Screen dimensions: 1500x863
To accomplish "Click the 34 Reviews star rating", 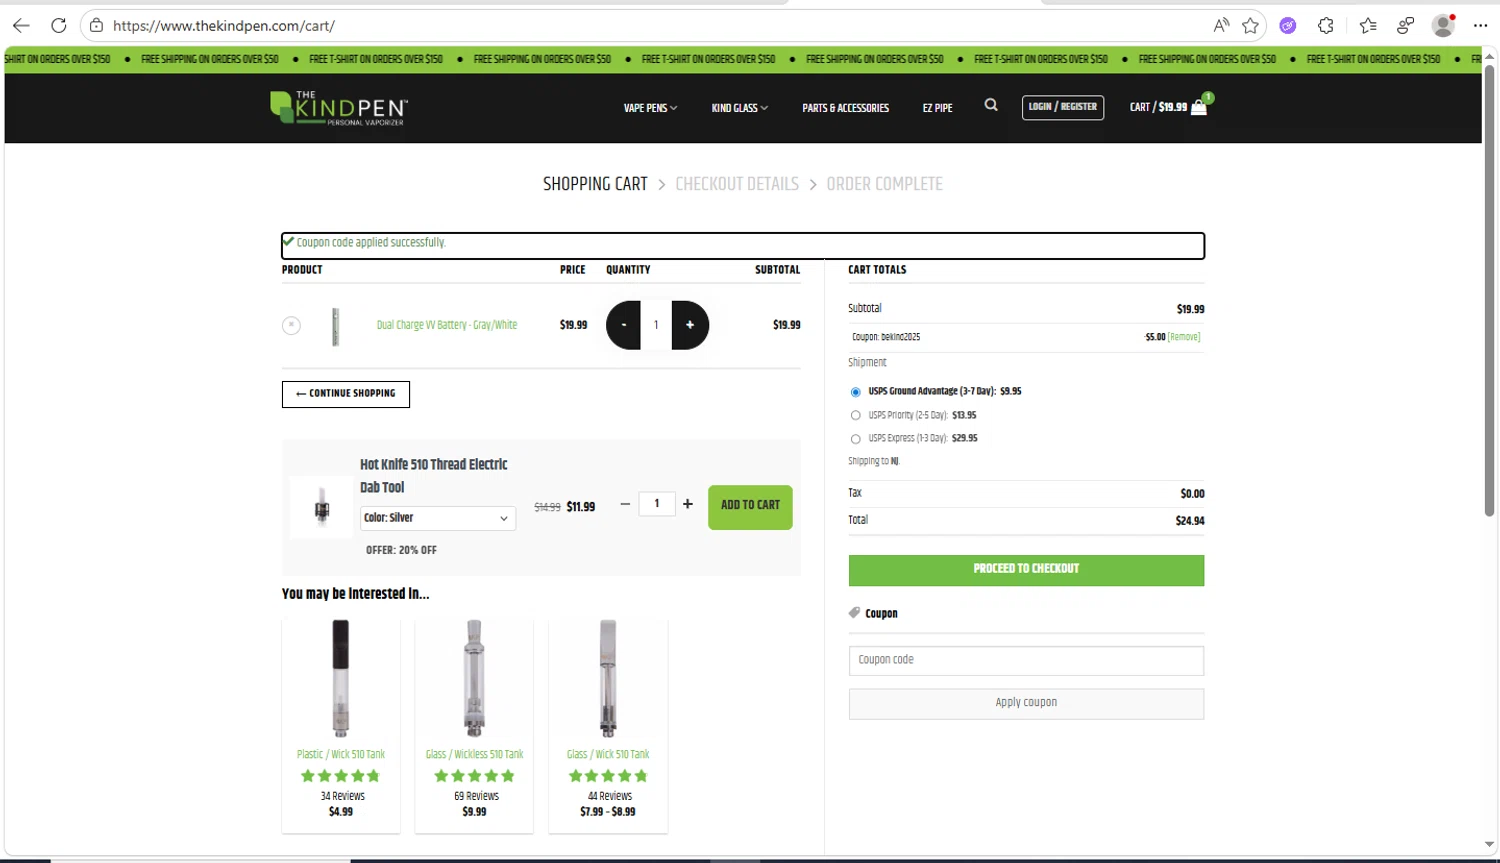I will coord(341,776).
